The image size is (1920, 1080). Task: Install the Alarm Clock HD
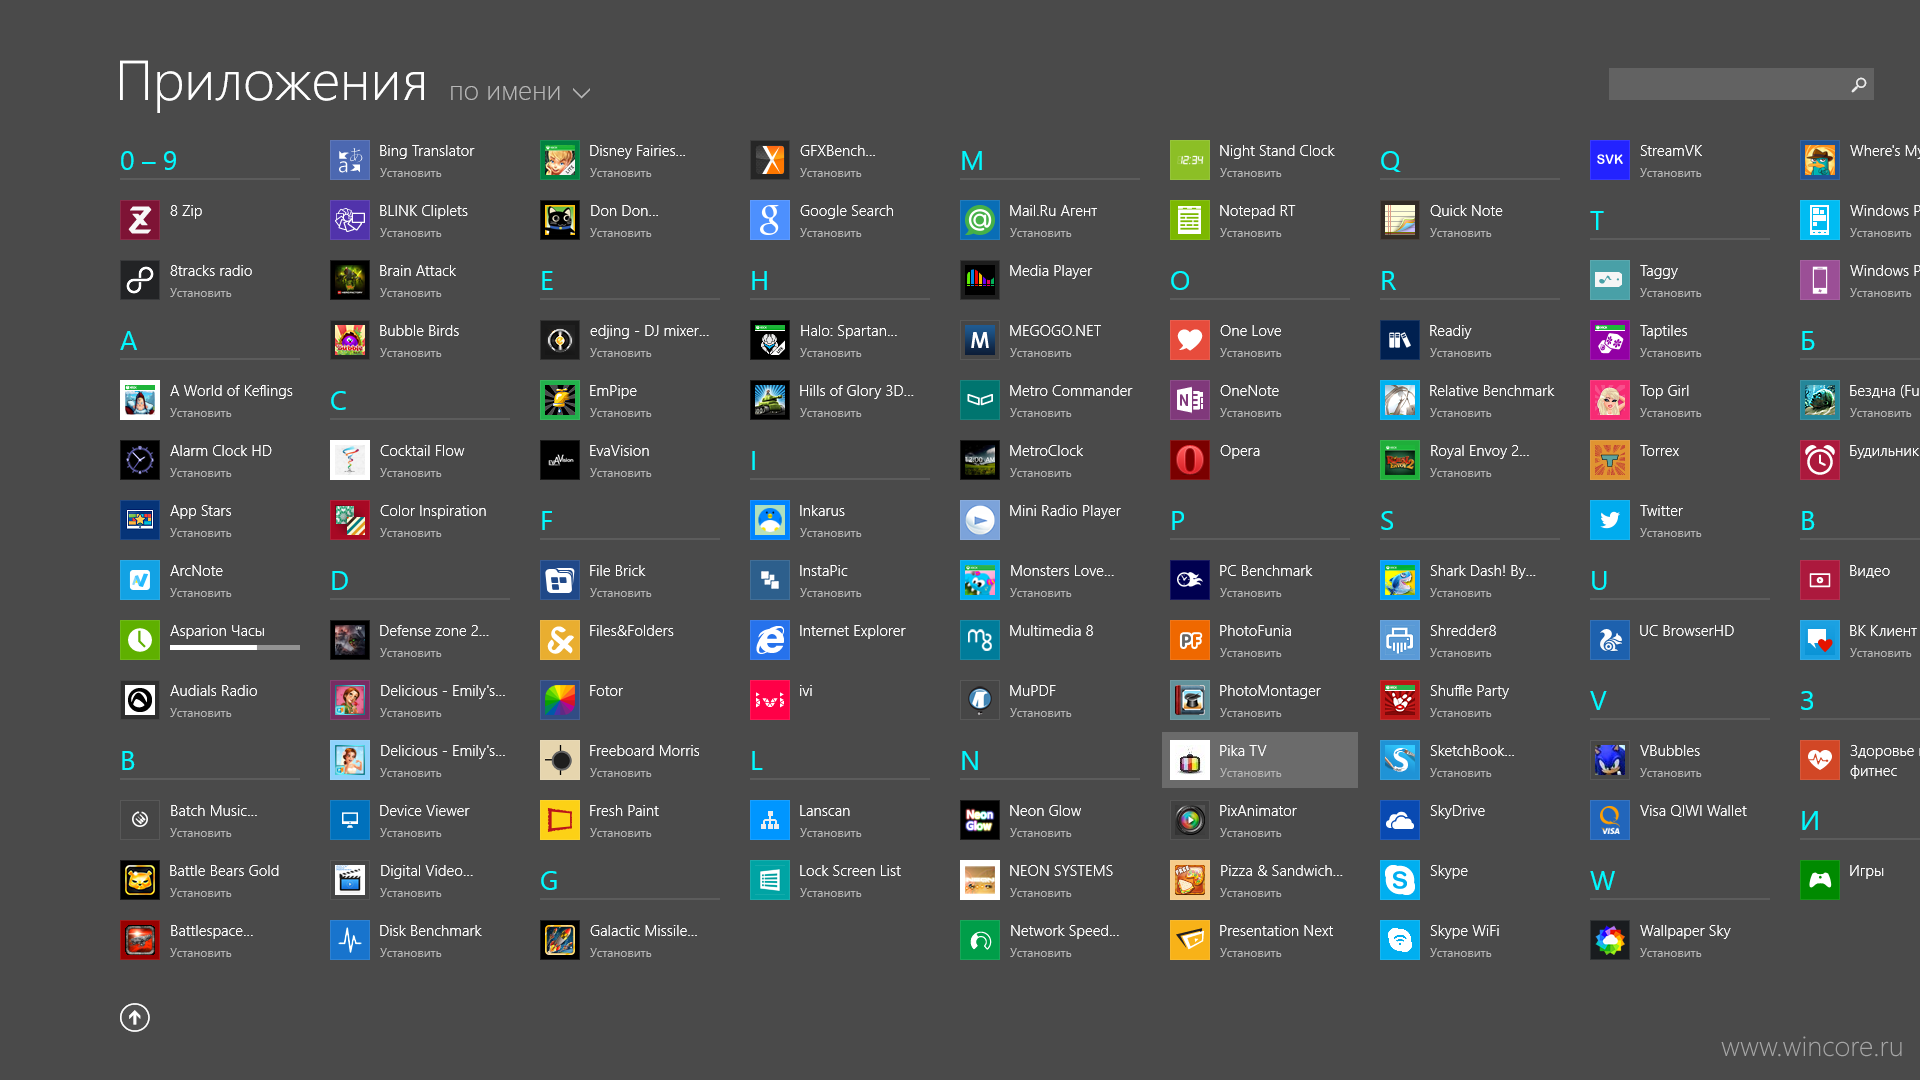click(198, 471)
